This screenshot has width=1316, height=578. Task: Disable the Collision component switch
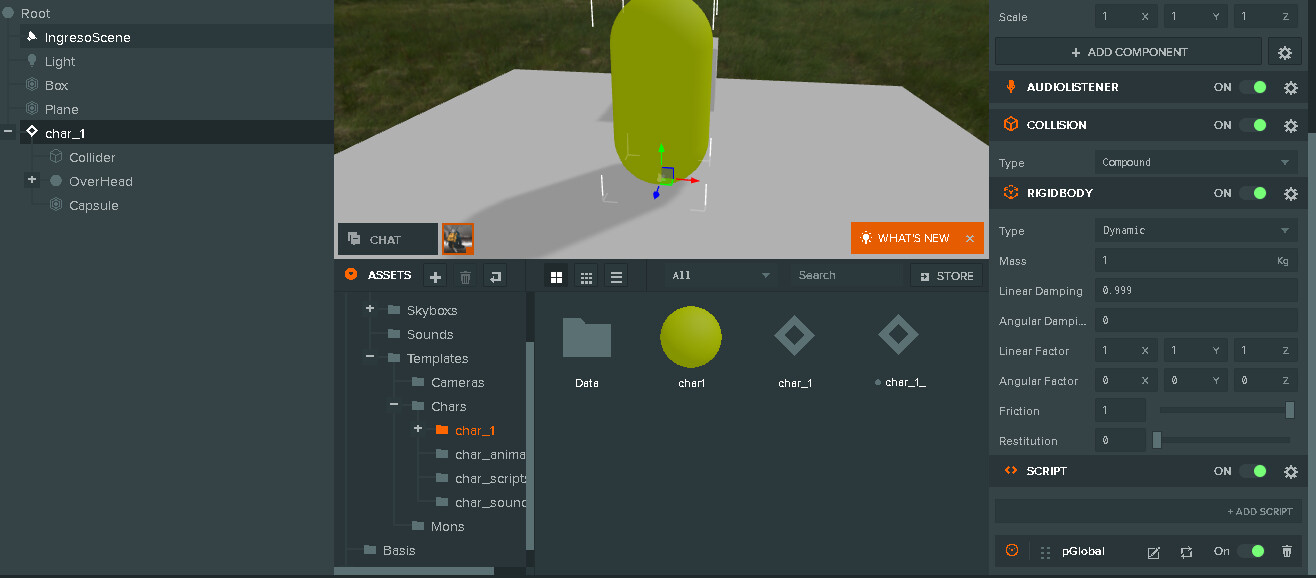point(1252,126)
